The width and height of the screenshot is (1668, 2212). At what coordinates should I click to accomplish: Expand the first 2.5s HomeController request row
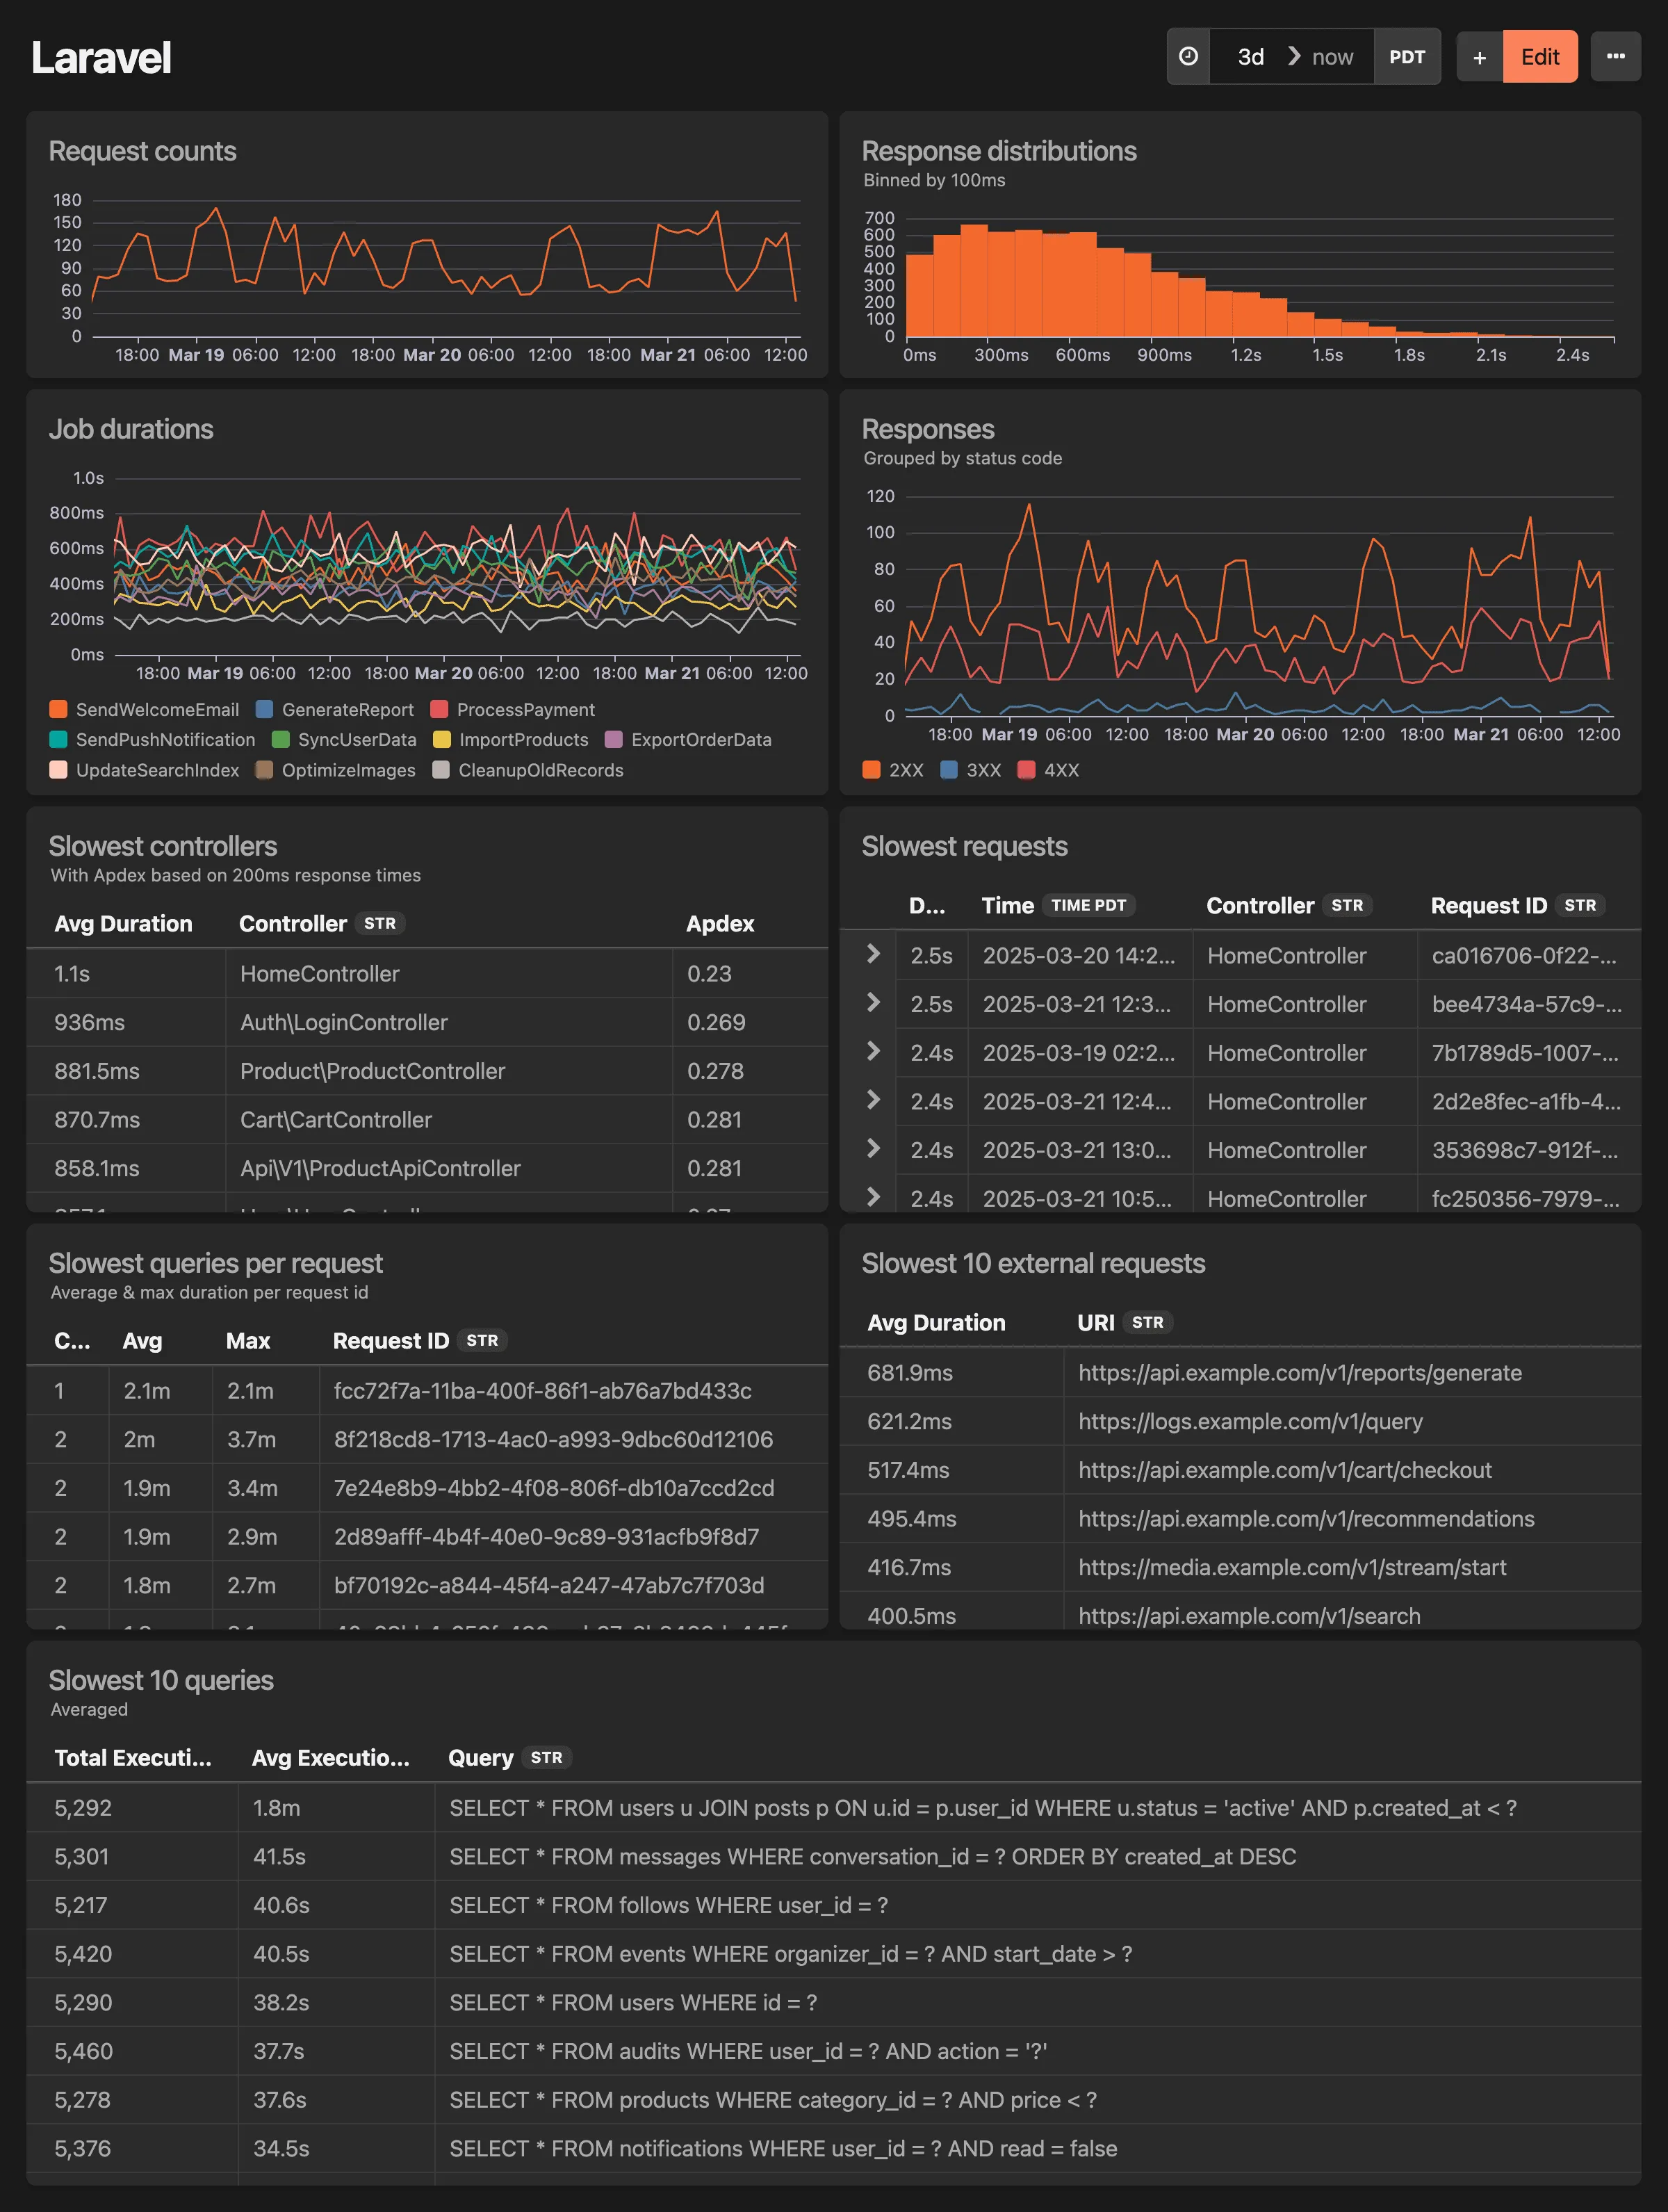coord(873,956)
